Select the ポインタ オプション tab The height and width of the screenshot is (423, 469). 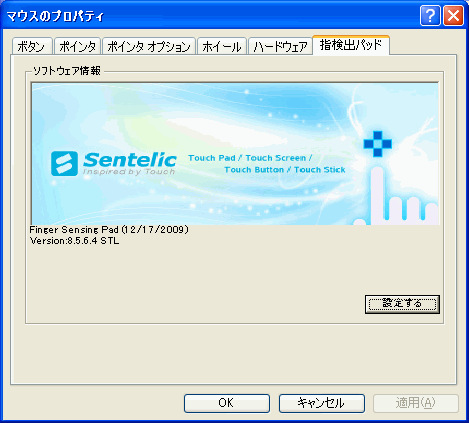click(x=149, y=46)
